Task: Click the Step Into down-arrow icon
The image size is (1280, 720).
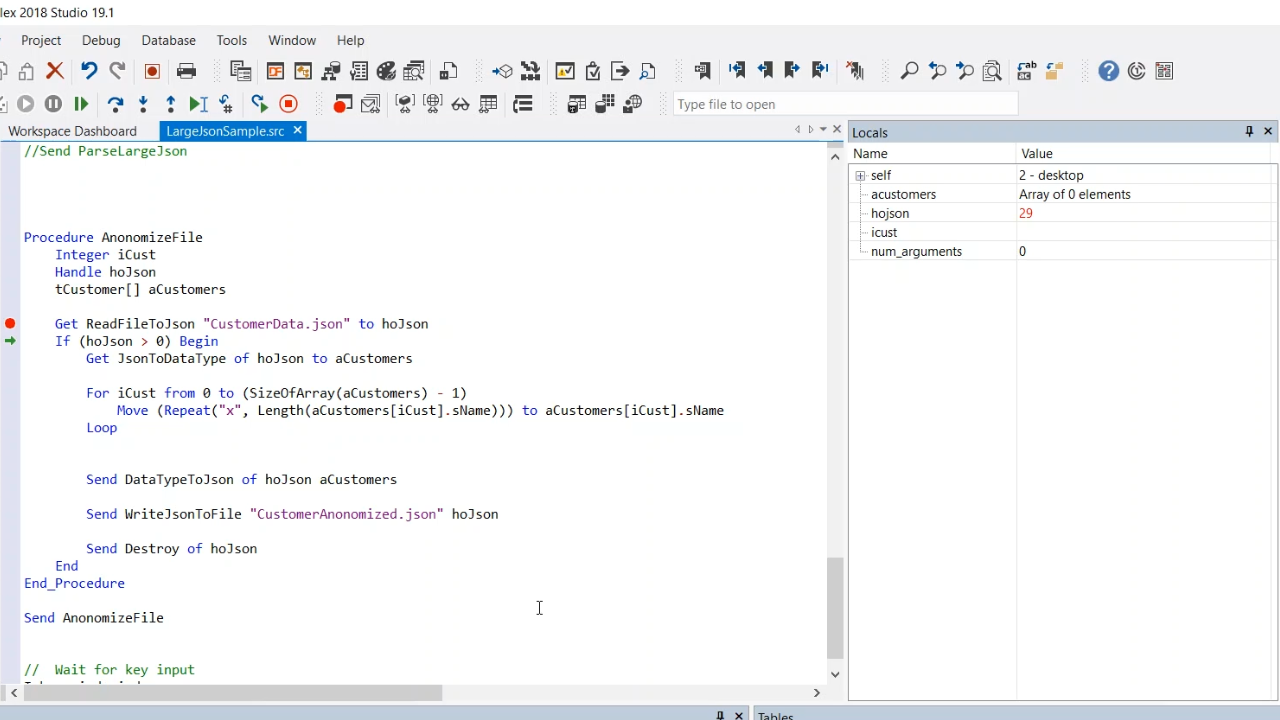Action: (143, 104)
